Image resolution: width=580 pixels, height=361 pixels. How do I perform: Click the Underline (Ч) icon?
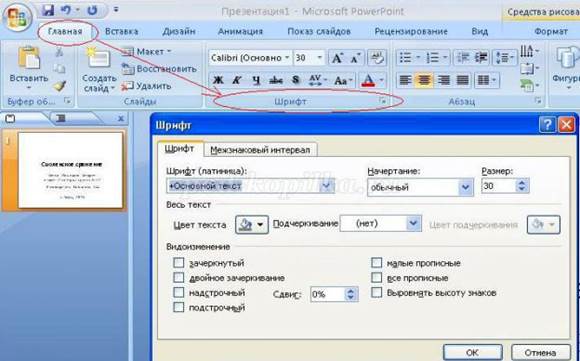point(256,80)
